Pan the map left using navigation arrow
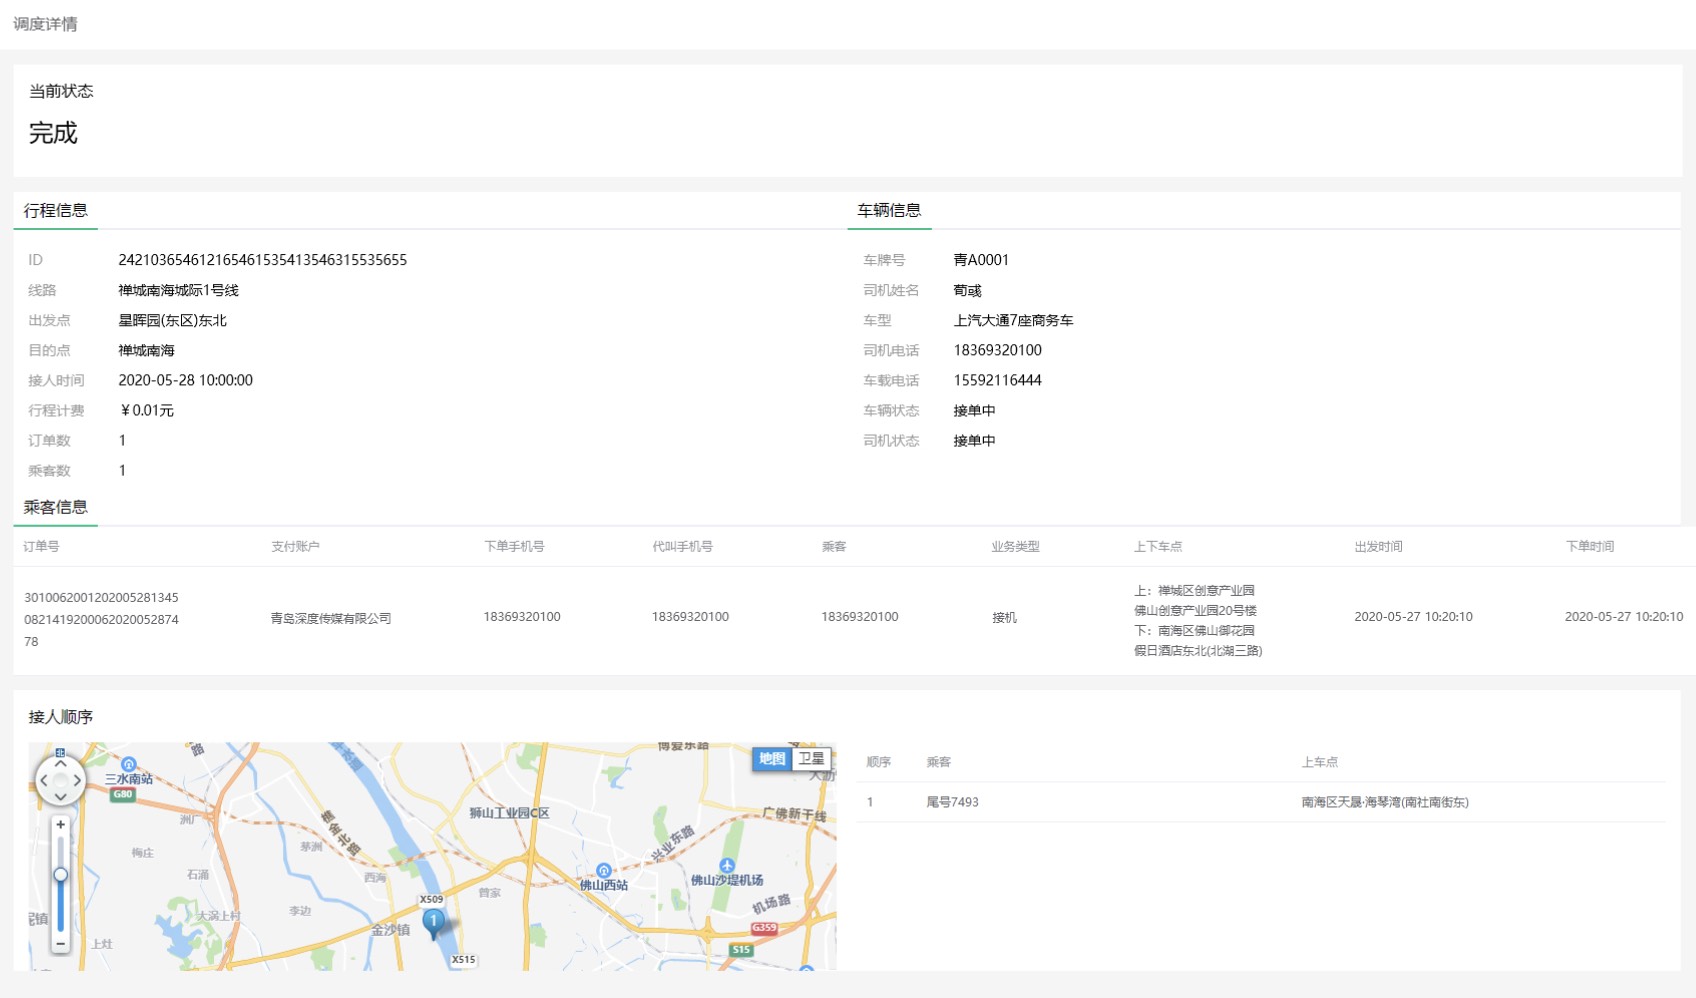The image size is (1696, 998). 43,781
